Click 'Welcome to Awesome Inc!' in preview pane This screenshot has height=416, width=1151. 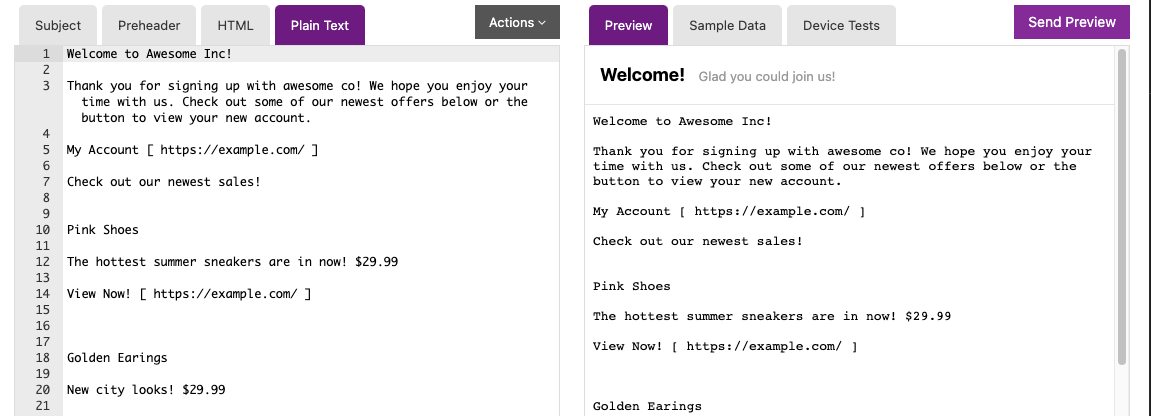[x=682, y=121]
